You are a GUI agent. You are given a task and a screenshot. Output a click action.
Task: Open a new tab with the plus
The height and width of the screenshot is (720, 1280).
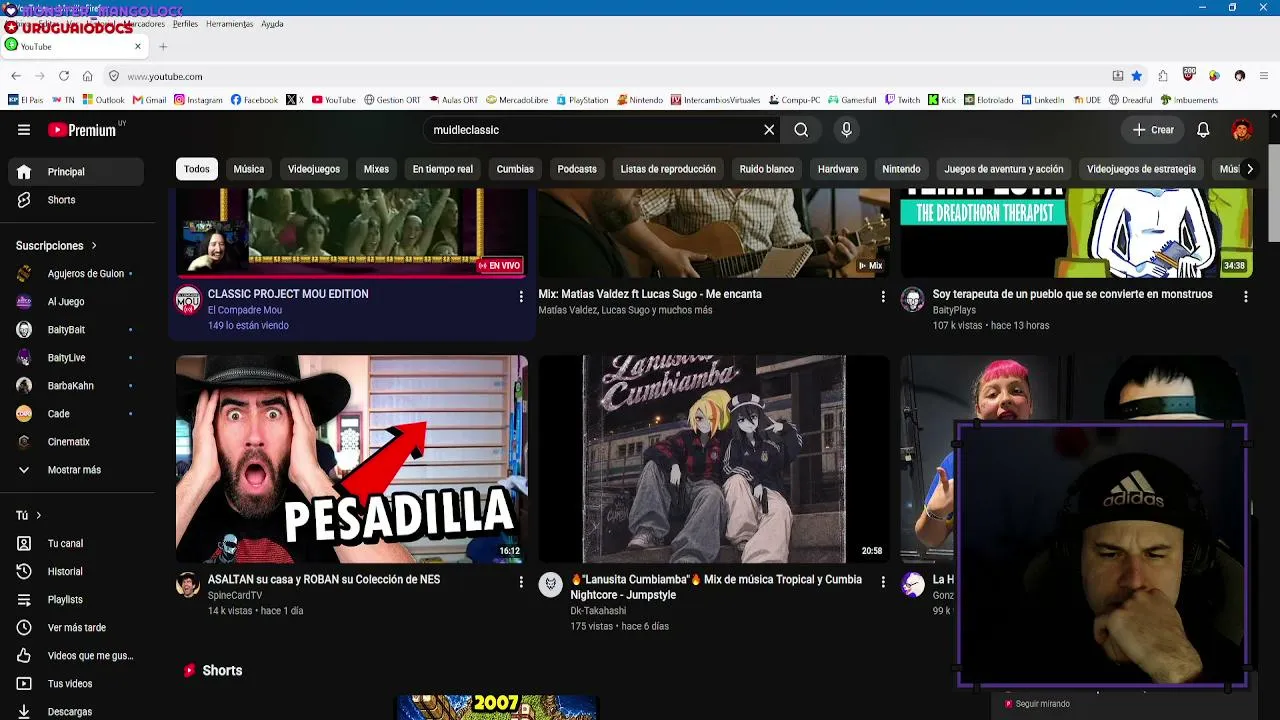pyautogui.click(x=163, y=46)
